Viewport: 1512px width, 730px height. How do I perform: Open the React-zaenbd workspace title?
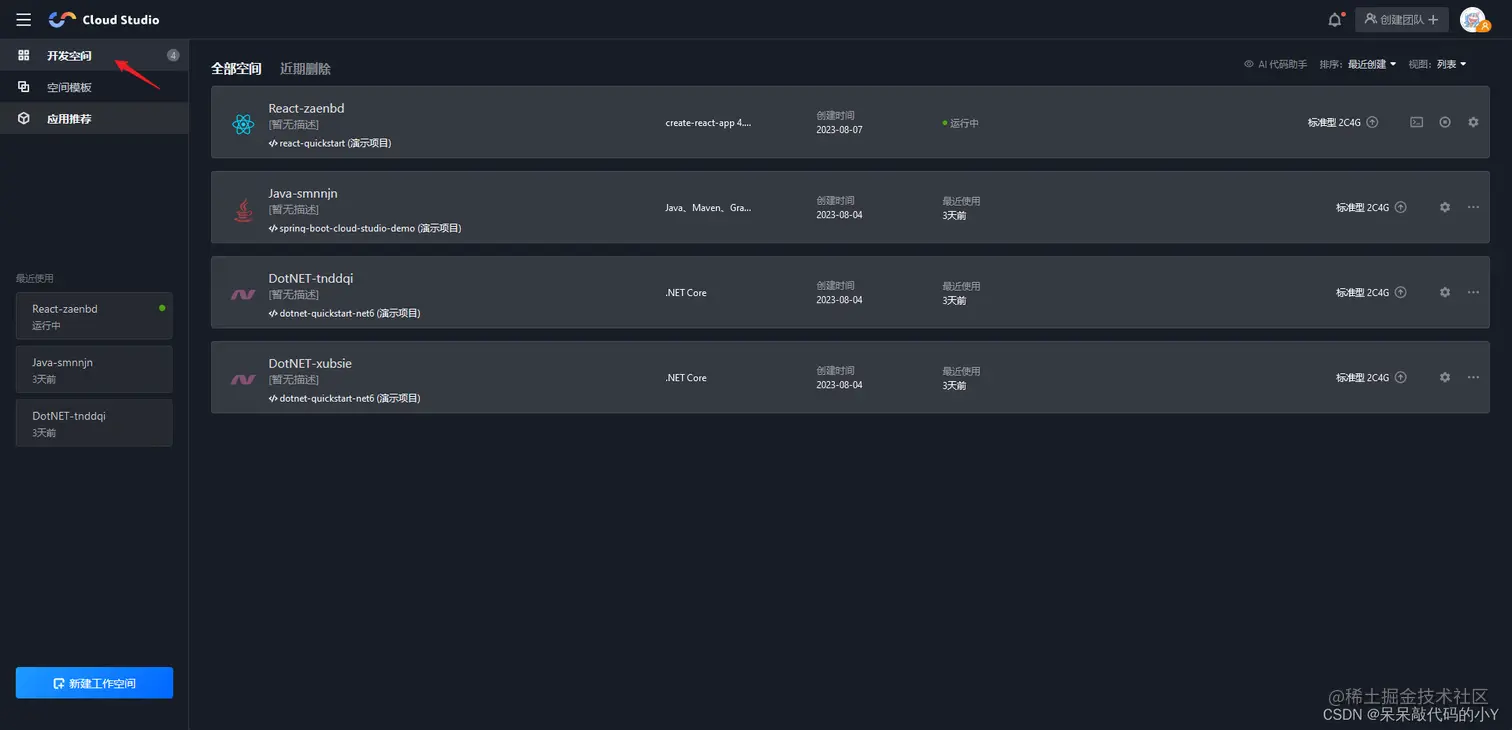306,108
